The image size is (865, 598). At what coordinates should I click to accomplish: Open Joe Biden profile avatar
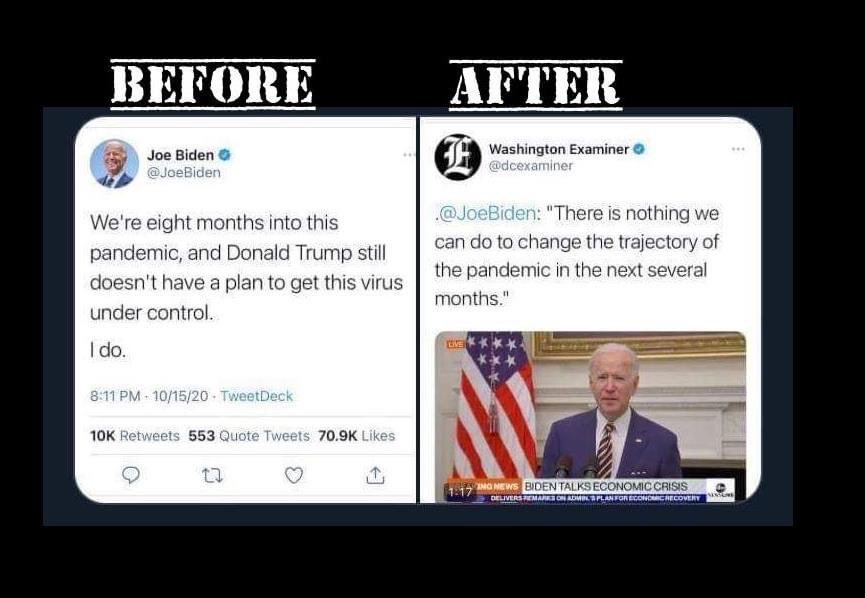pyautogui.click(x=114, y=164)
